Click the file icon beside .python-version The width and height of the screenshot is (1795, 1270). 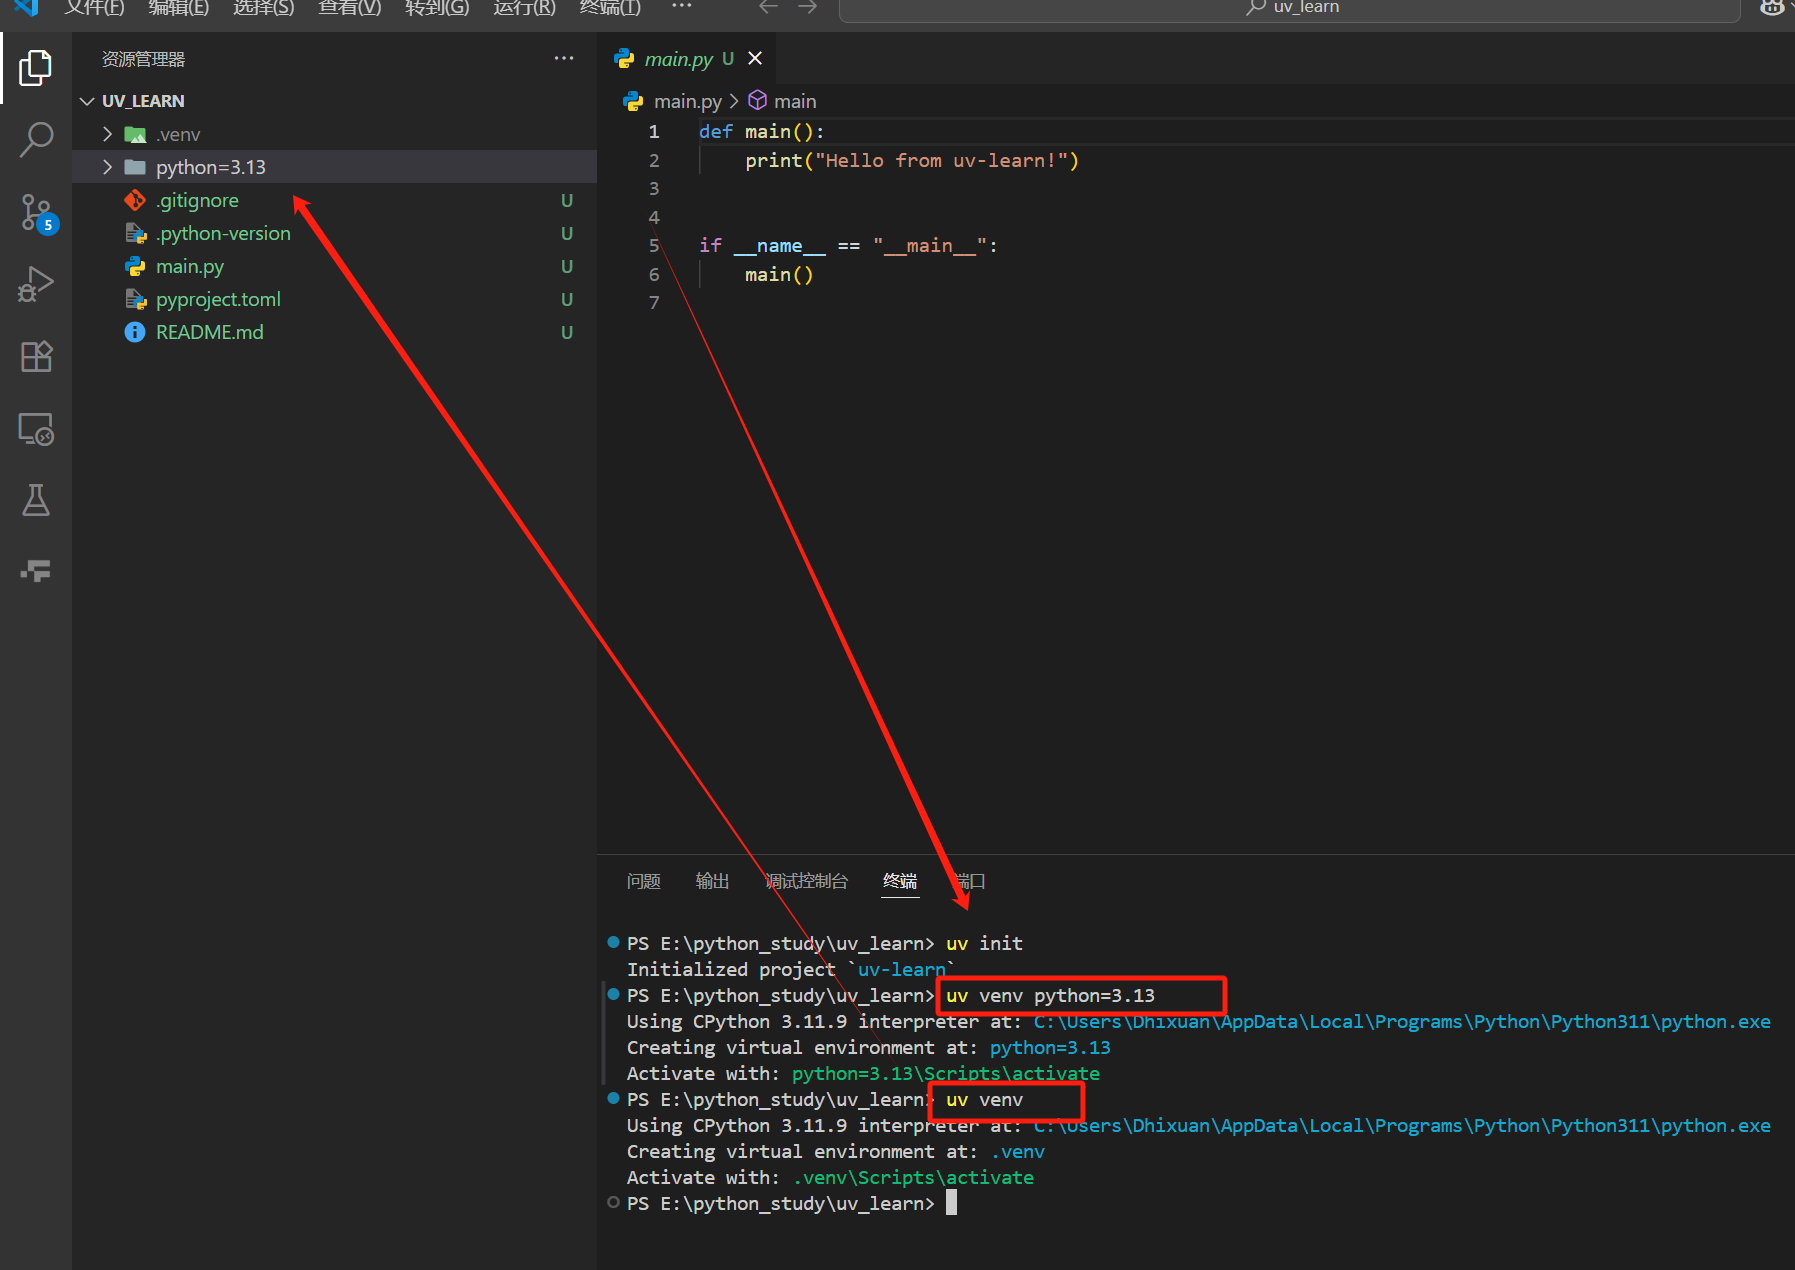pyautogui.click(x=135, y=233)
